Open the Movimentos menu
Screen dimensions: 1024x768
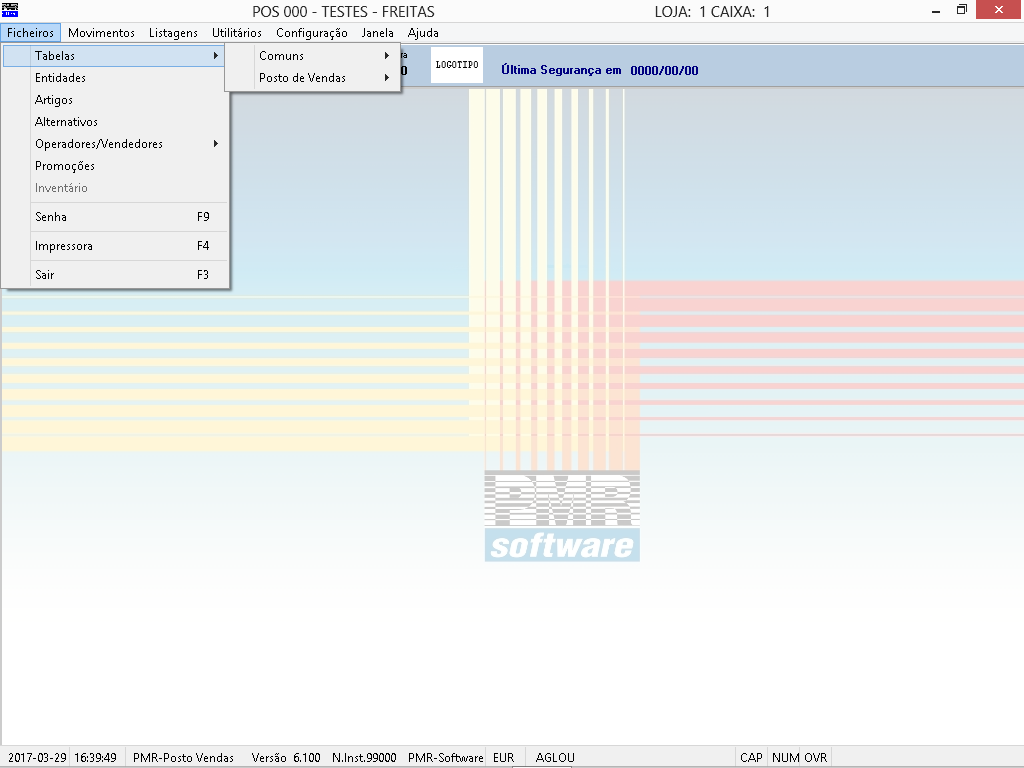(101, 33)
